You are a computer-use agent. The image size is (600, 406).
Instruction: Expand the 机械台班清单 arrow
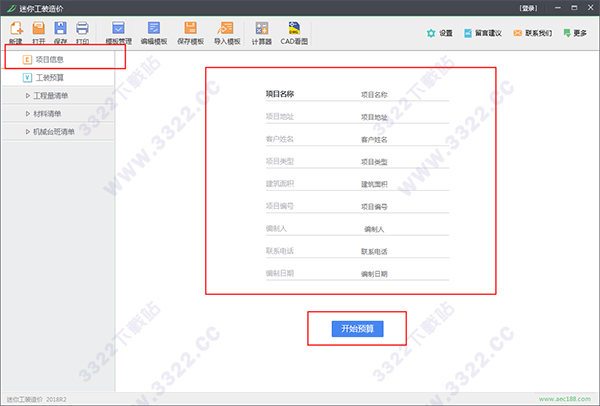click(28, 132)
